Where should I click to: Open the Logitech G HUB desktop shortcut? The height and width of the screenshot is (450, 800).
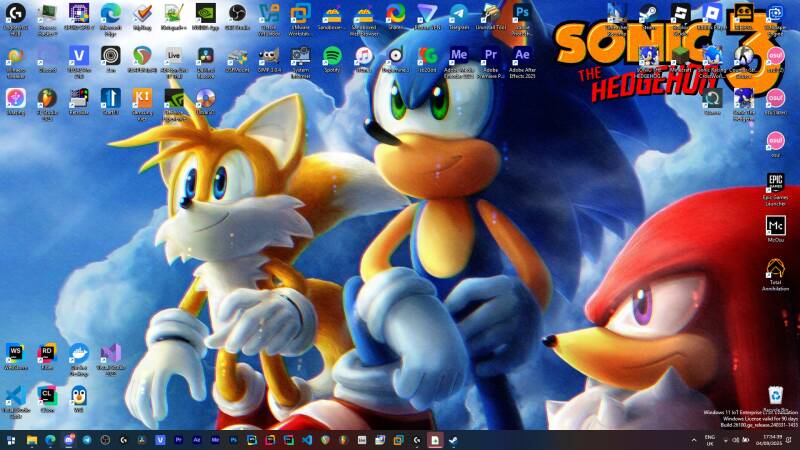pos(15,14)
